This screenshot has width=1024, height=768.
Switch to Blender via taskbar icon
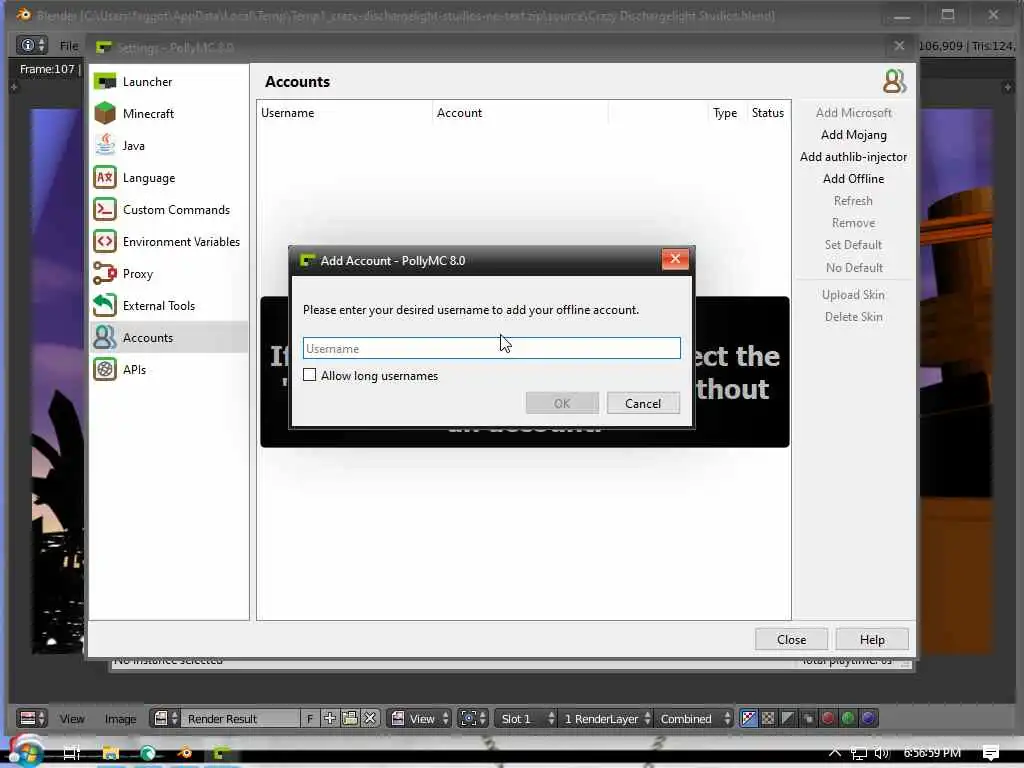pos(185,753)
